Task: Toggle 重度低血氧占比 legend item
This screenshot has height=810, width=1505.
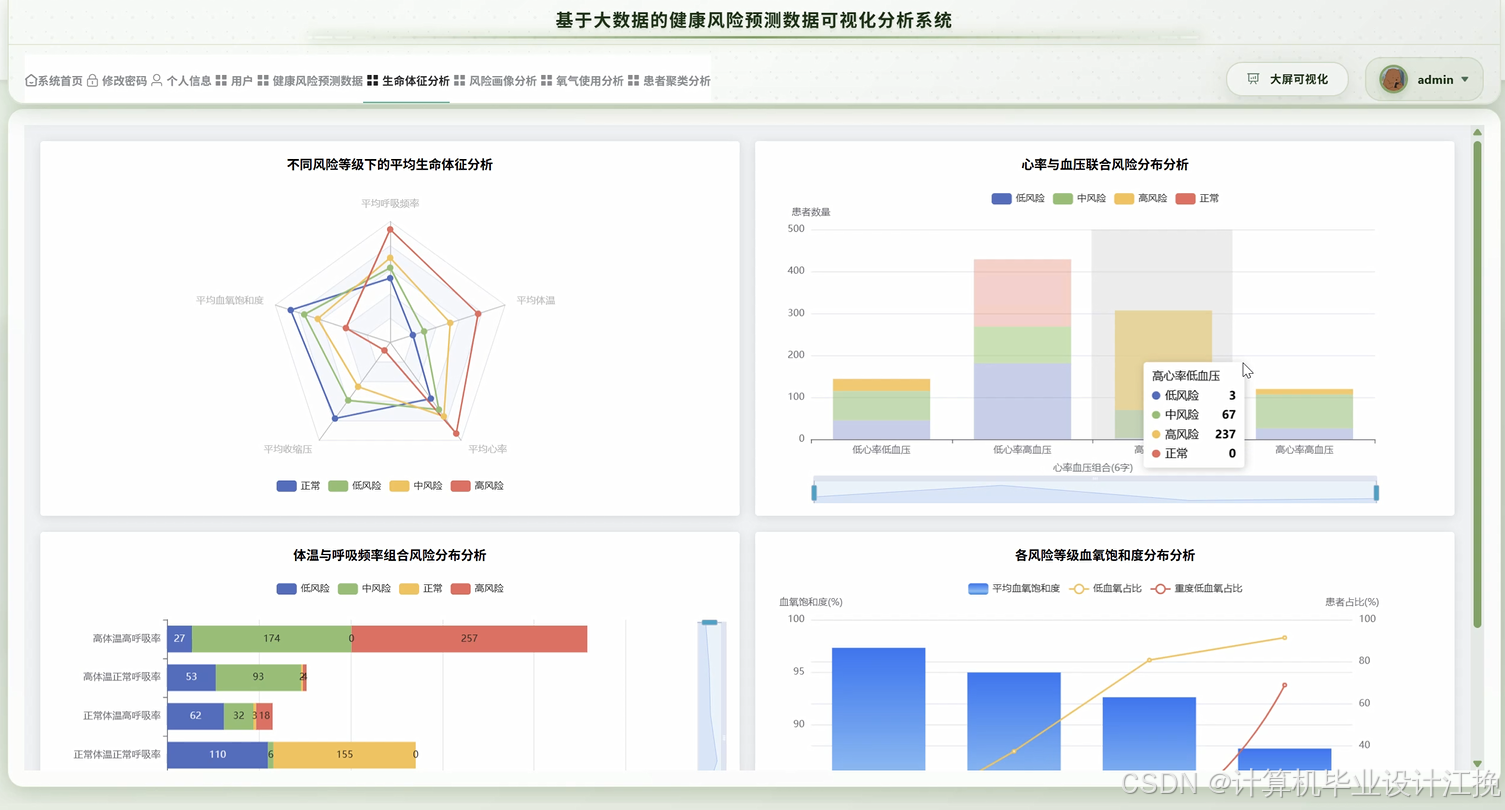Action: (1196, 588)
